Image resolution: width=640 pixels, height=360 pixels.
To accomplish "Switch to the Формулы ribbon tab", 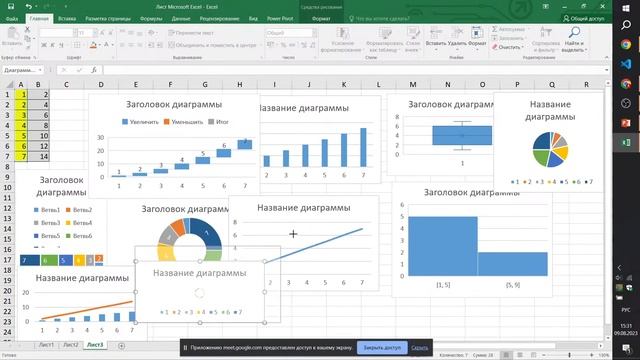I will (151, 19).
